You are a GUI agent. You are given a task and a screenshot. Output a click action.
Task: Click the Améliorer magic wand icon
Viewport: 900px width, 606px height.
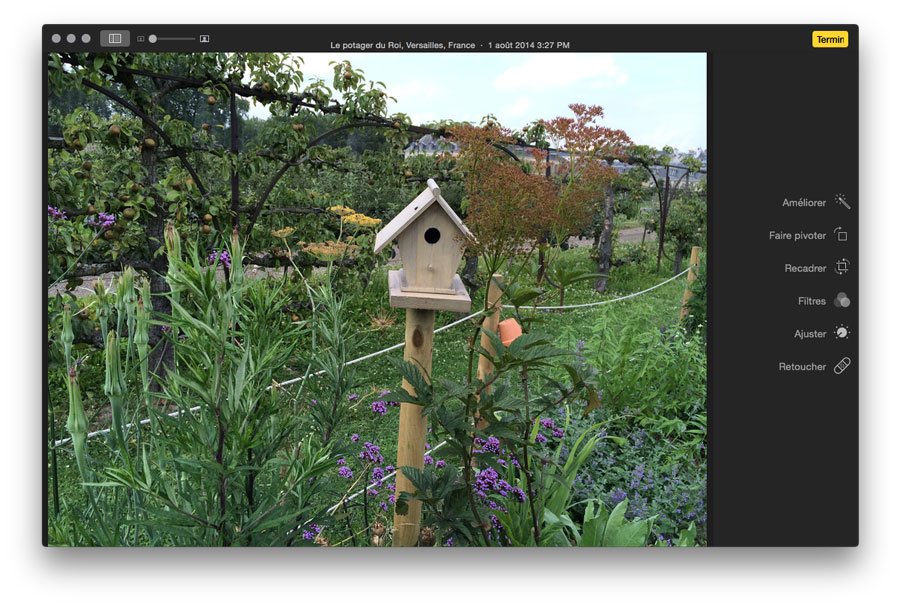coord(842,201)
